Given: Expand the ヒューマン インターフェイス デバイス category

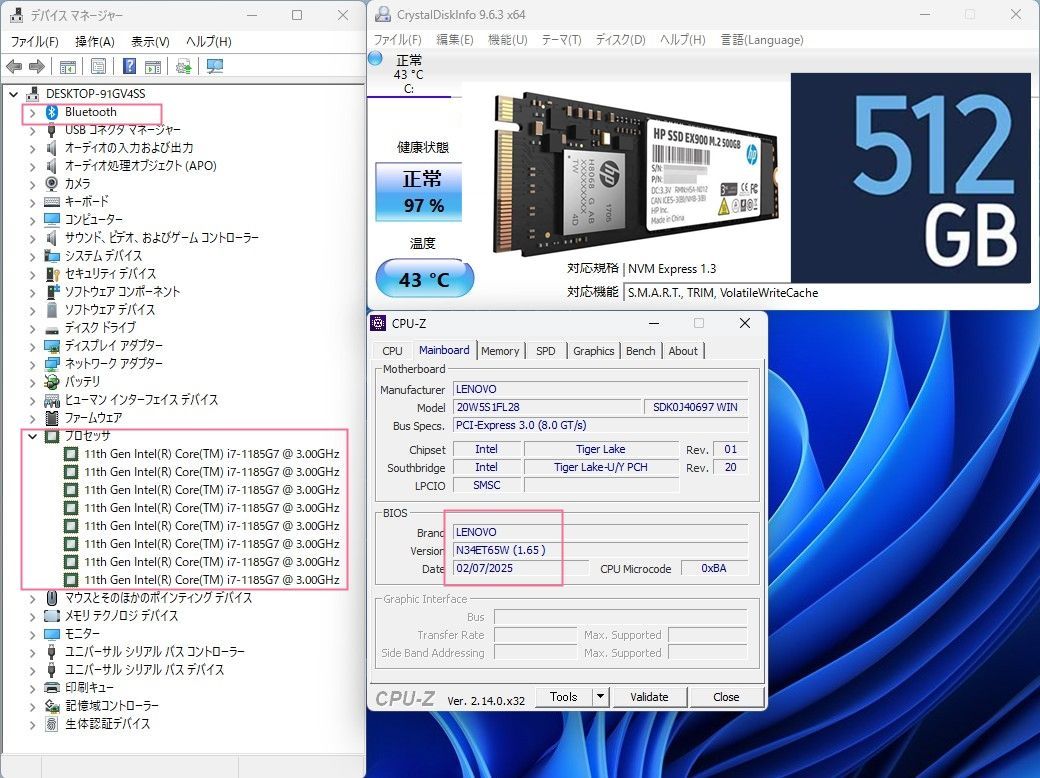Looking at the screenshot, I should coord(32,400).
